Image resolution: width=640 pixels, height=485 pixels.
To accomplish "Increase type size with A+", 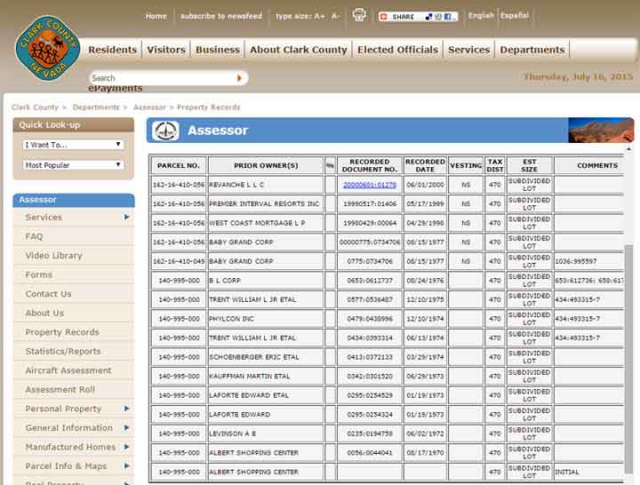I will tap(319, 16).
